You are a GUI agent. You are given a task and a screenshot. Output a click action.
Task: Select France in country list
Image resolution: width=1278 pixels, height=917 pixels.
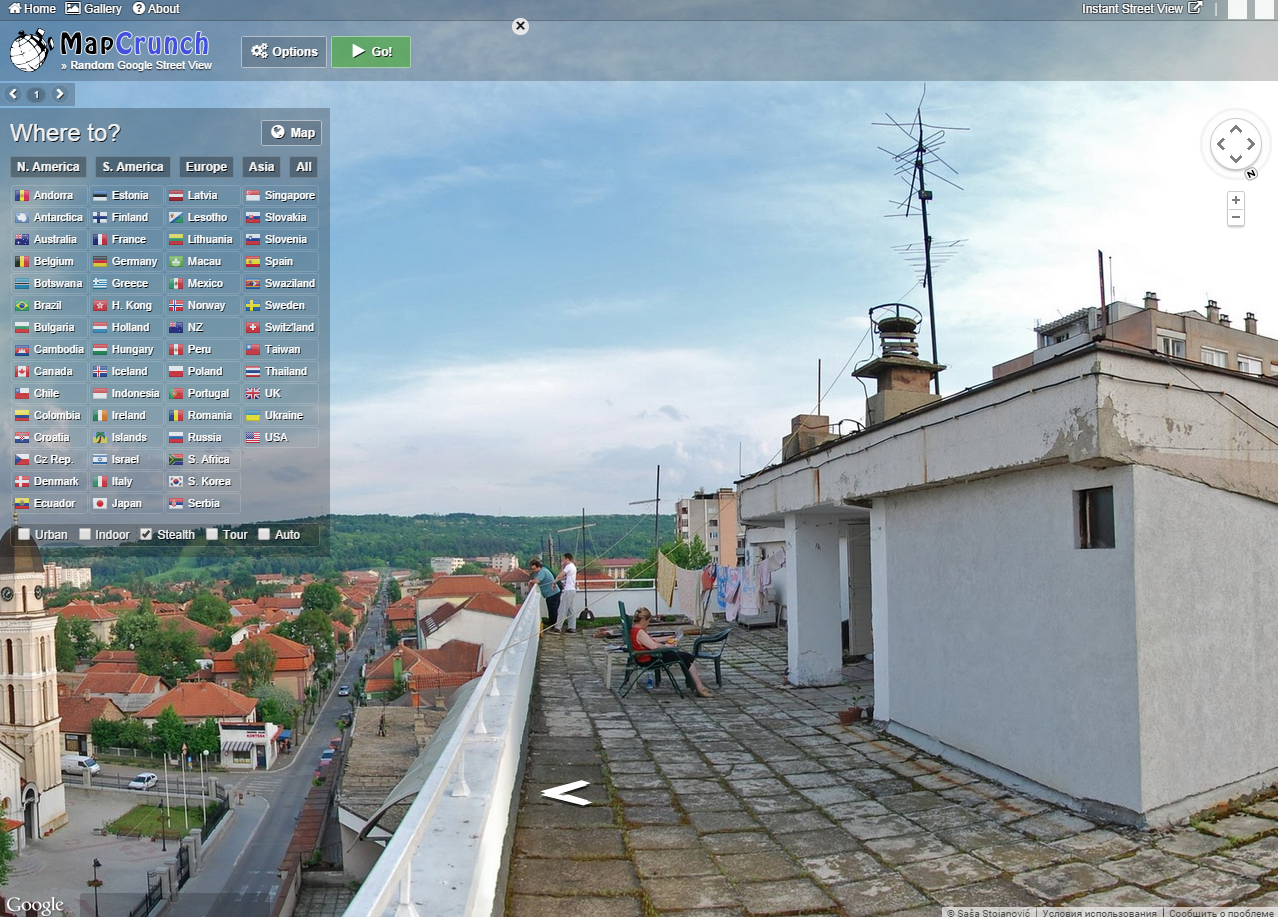126,240
